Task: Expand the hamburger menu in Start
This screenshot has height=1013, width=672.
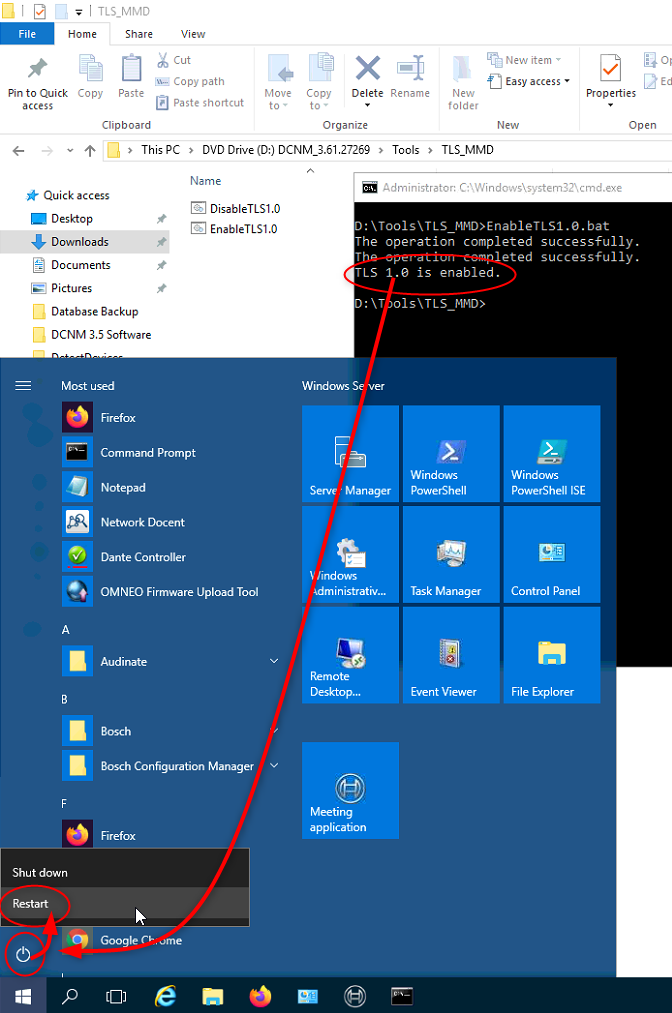Action: [x=23, y=386]
